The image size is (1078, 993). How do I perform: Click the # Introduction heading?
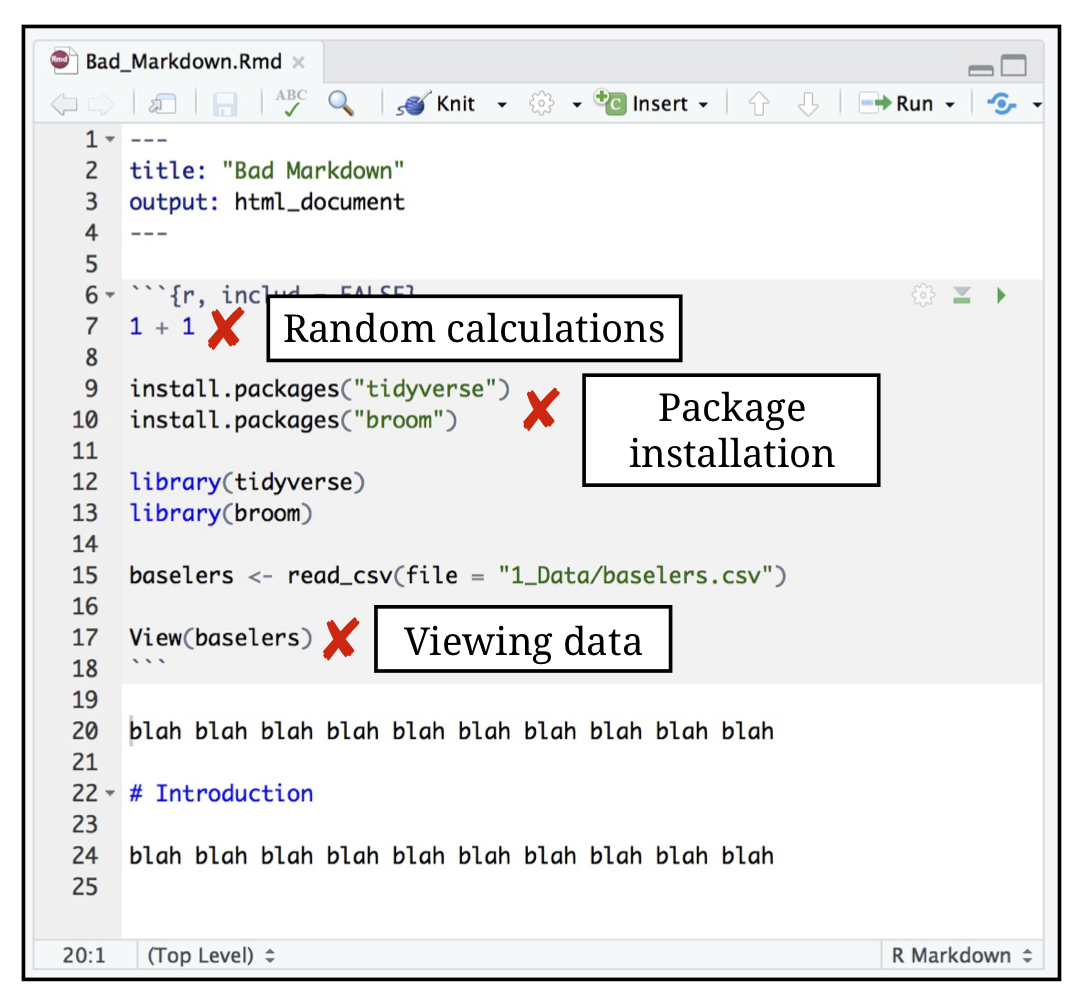221,794
